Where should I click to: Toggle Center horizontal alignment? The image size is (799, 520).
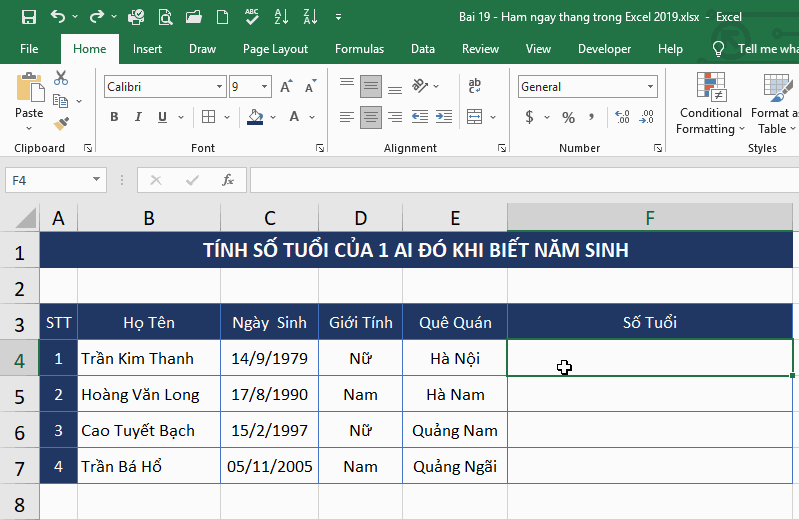pos(371,117)
